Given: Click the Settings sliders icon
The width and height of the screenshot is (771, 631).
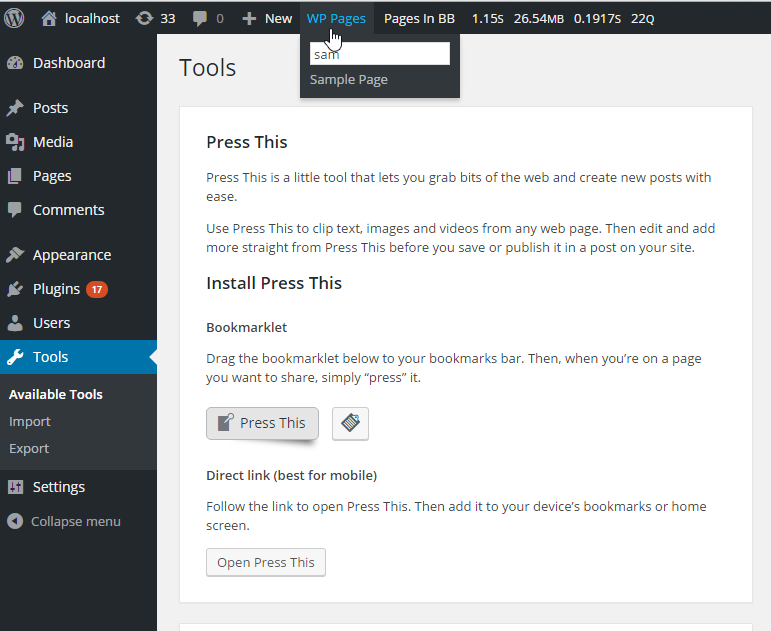Looking at the screenshot, I should coord(15,487).
